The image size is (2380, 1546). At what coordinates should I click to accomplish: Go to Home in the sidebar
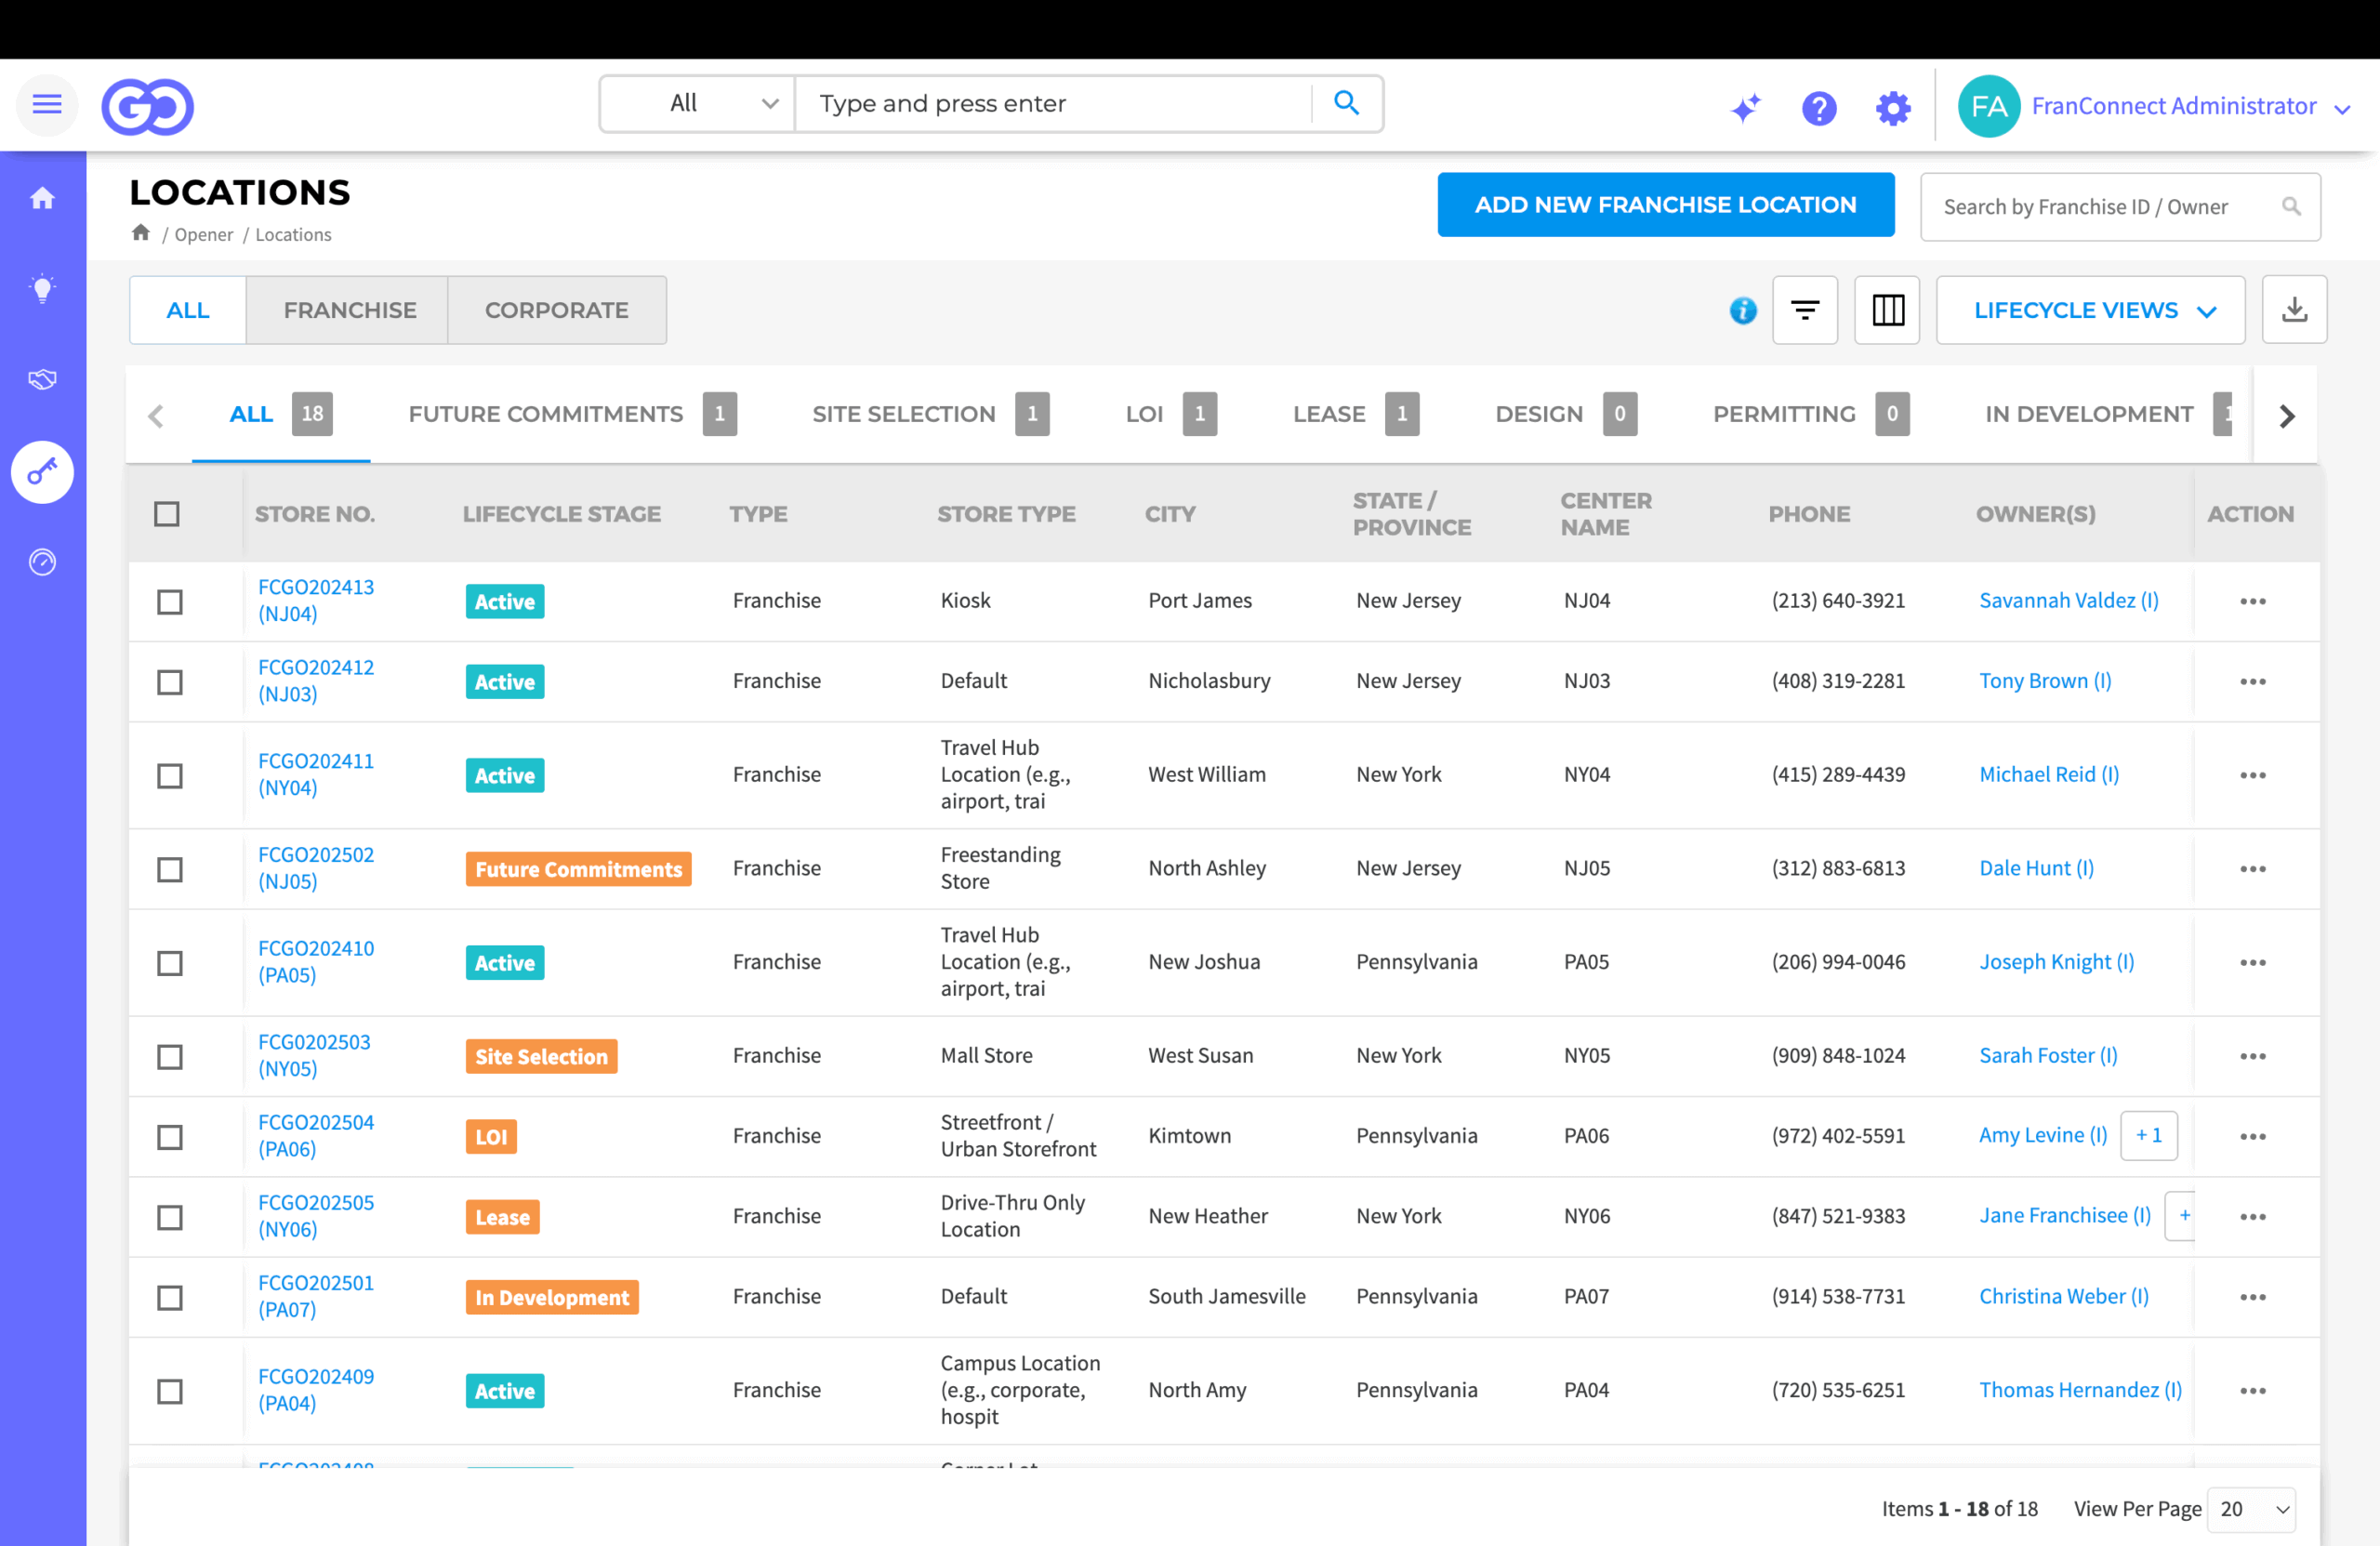point(42,198)
